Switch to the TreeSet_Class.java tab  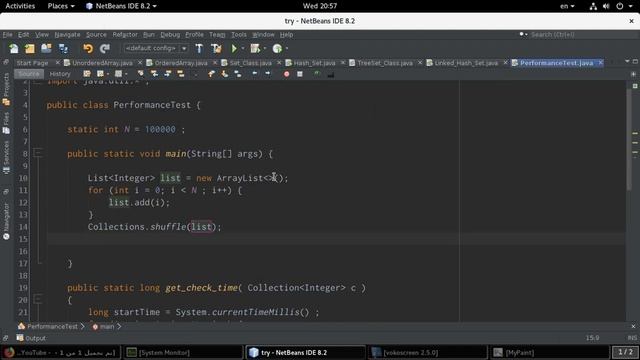tap(385, 63)
